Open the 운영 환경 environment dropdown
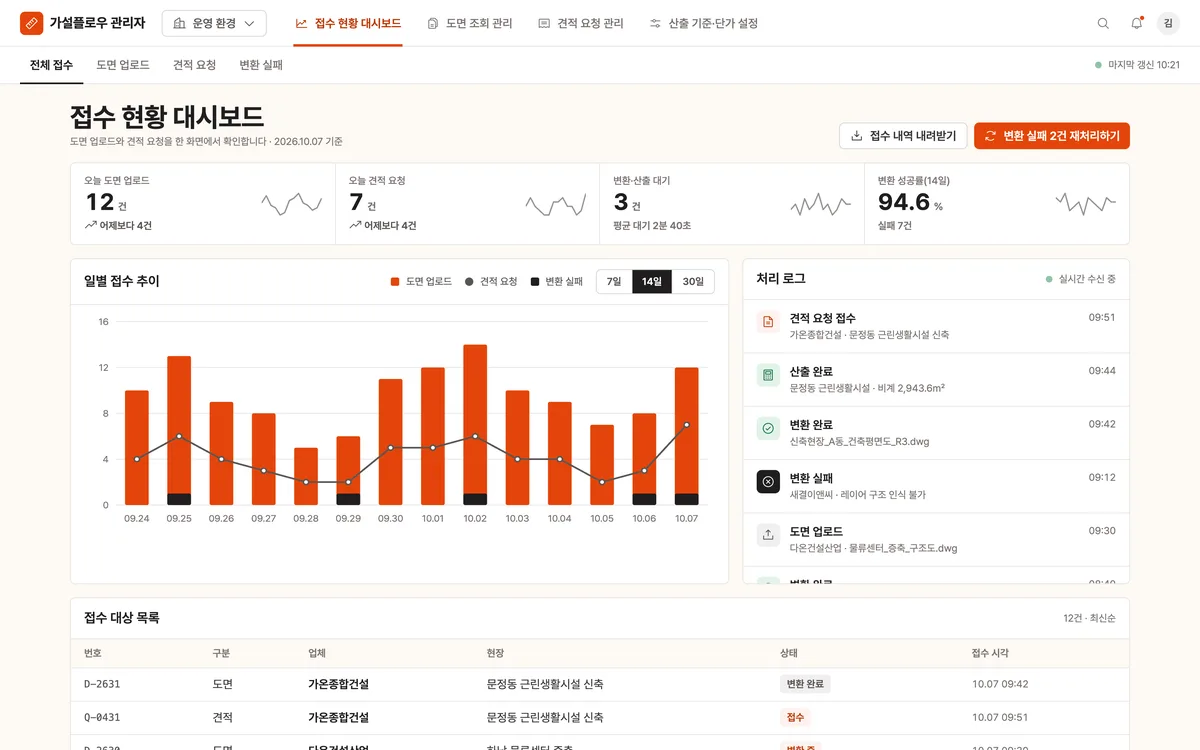This screenshot has width=1200, height=750. point(214,23)
